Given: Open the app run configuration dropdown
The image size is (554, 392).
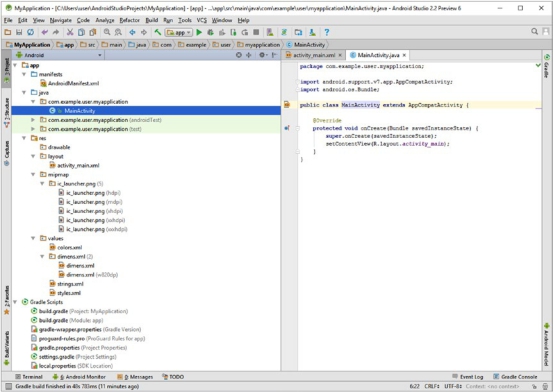Looking at the screenshot, I should 179,33.
